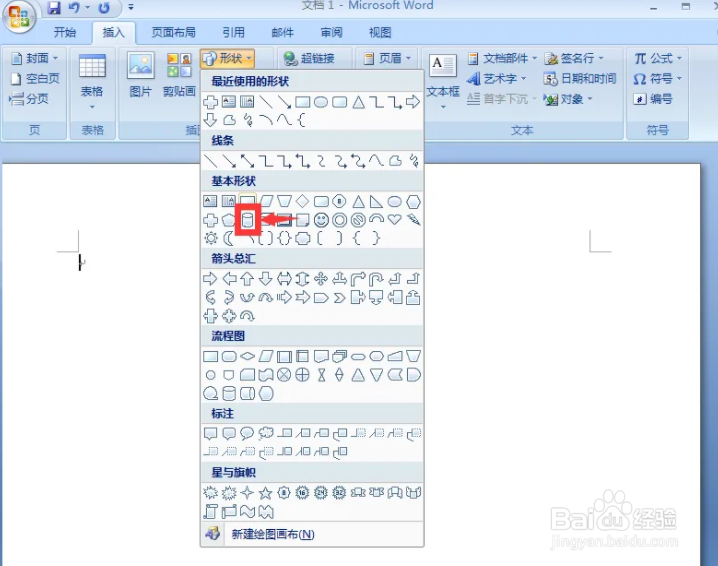The height and width of the screenshot is (566, 718).
Task: Select the flowchart magnetic disk shape
Action: click(228, 393)
